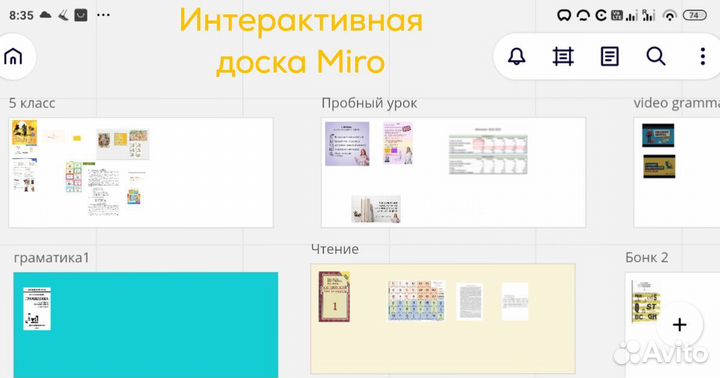The height and width of the screenshot is (378, 720).
Task: Tap the plus add button
Action: pyautogui.click(x=680, y=325)
